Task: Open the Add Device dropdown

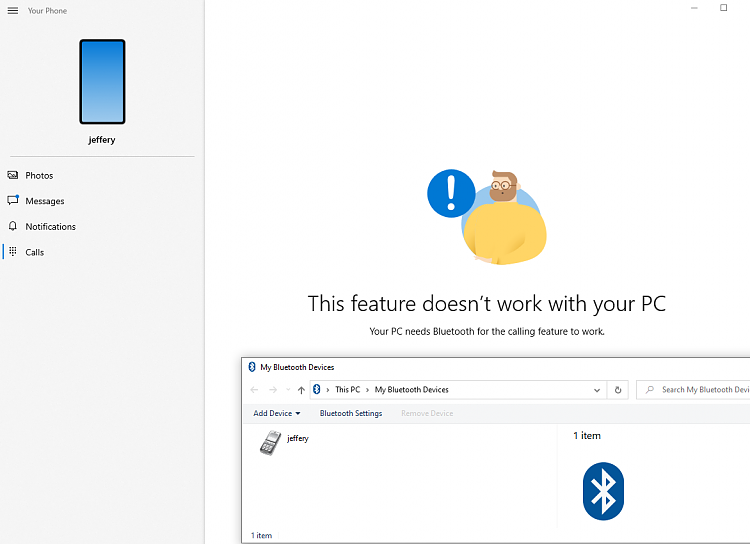Action: point(276,413)
